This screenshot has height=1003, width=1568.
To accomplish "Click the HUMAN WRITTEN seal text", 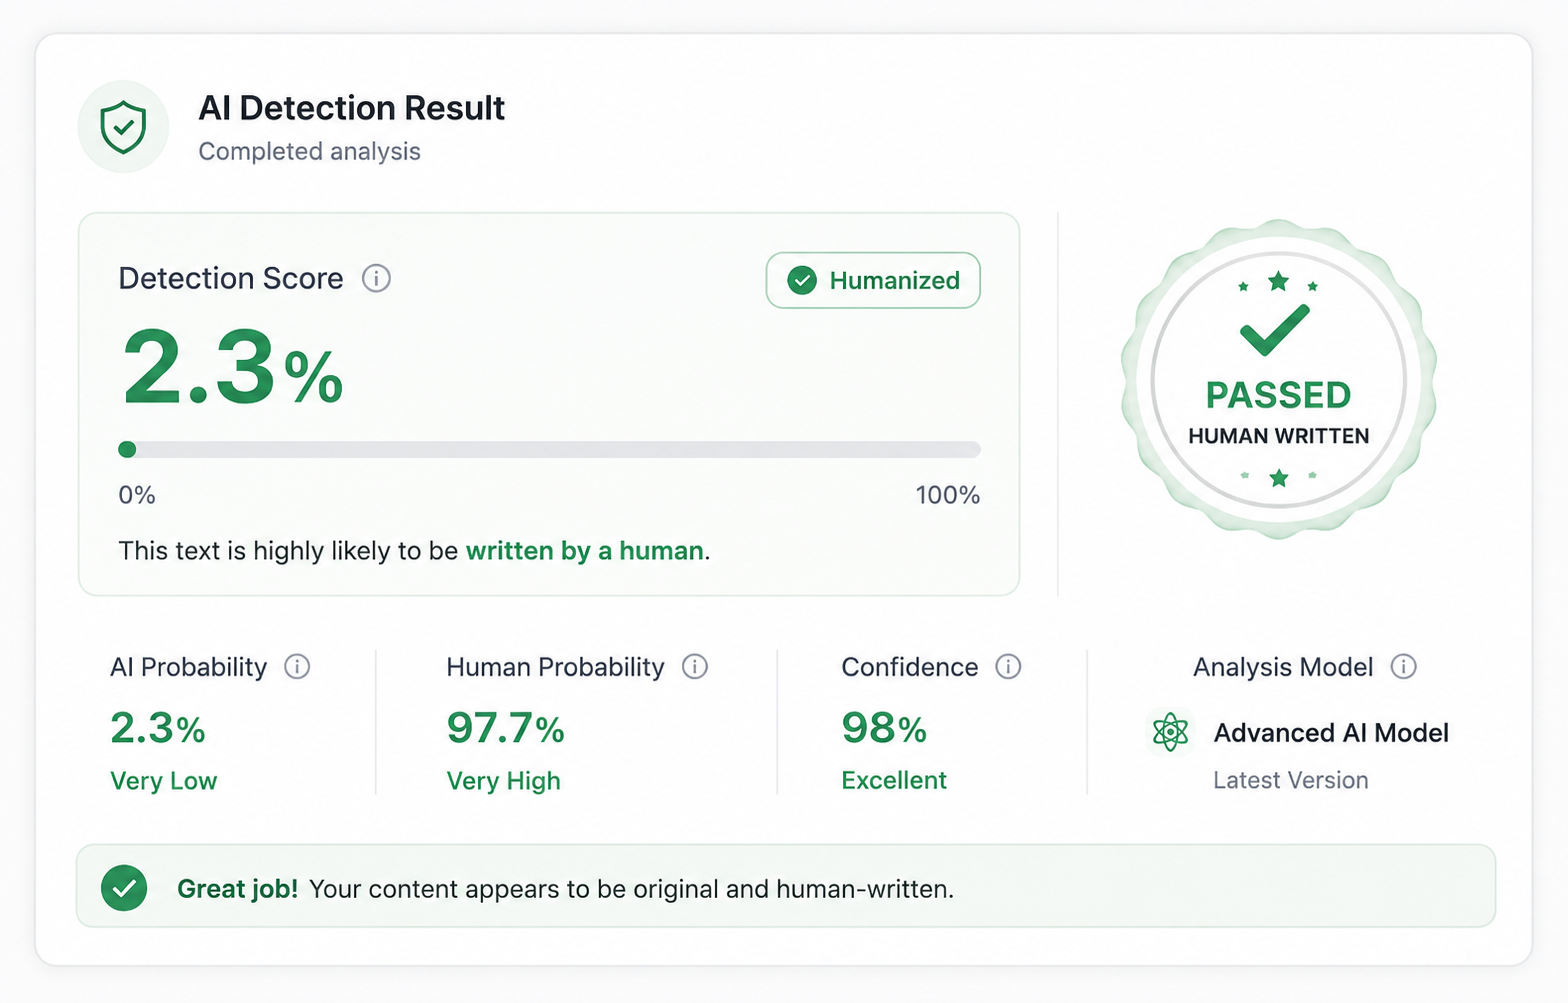I will [1279, 436].
